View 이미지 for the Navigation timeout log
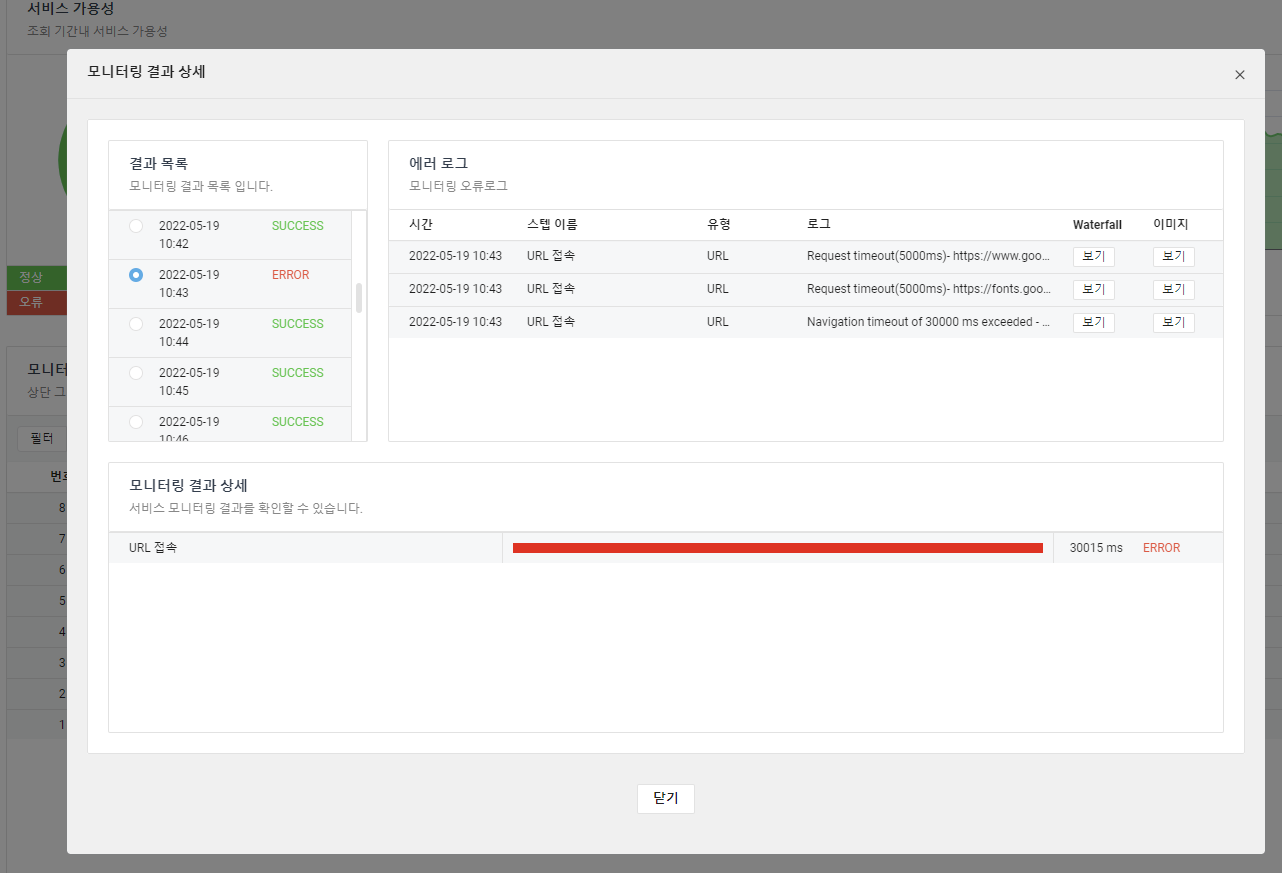The image size is (1282, 873). click(x=1173, y=322)
